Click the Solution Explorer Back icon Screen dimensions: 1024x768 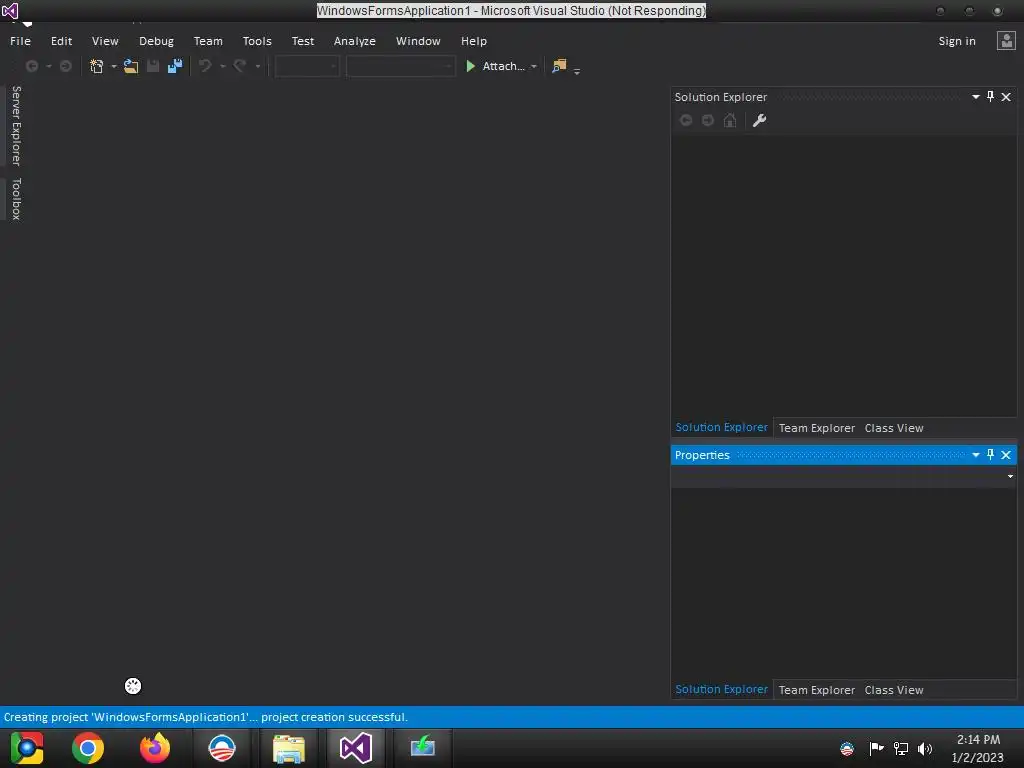[x=686, y=120]
